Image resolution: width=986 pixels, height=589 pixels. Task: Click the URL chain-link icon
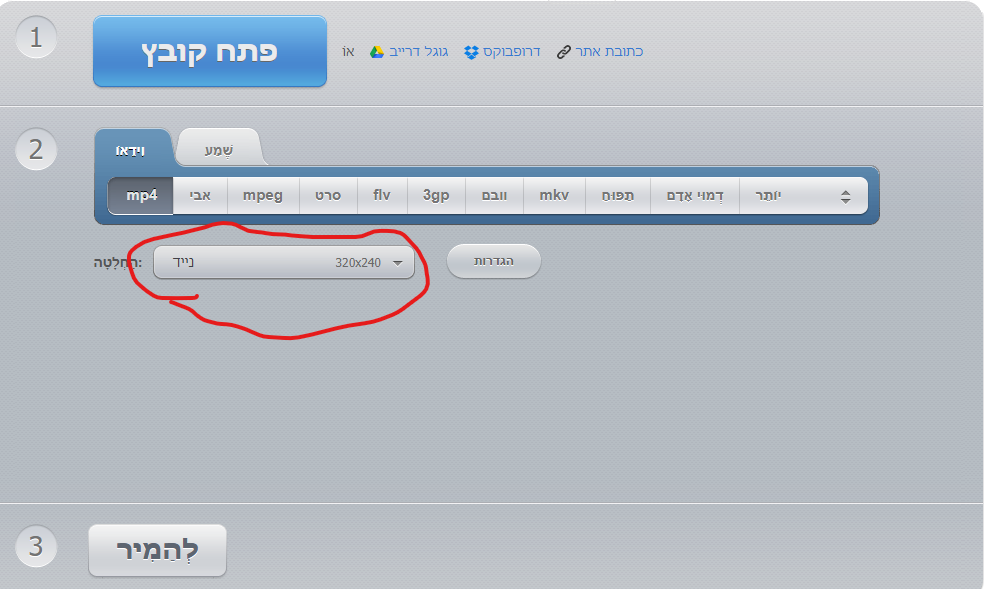563,52
